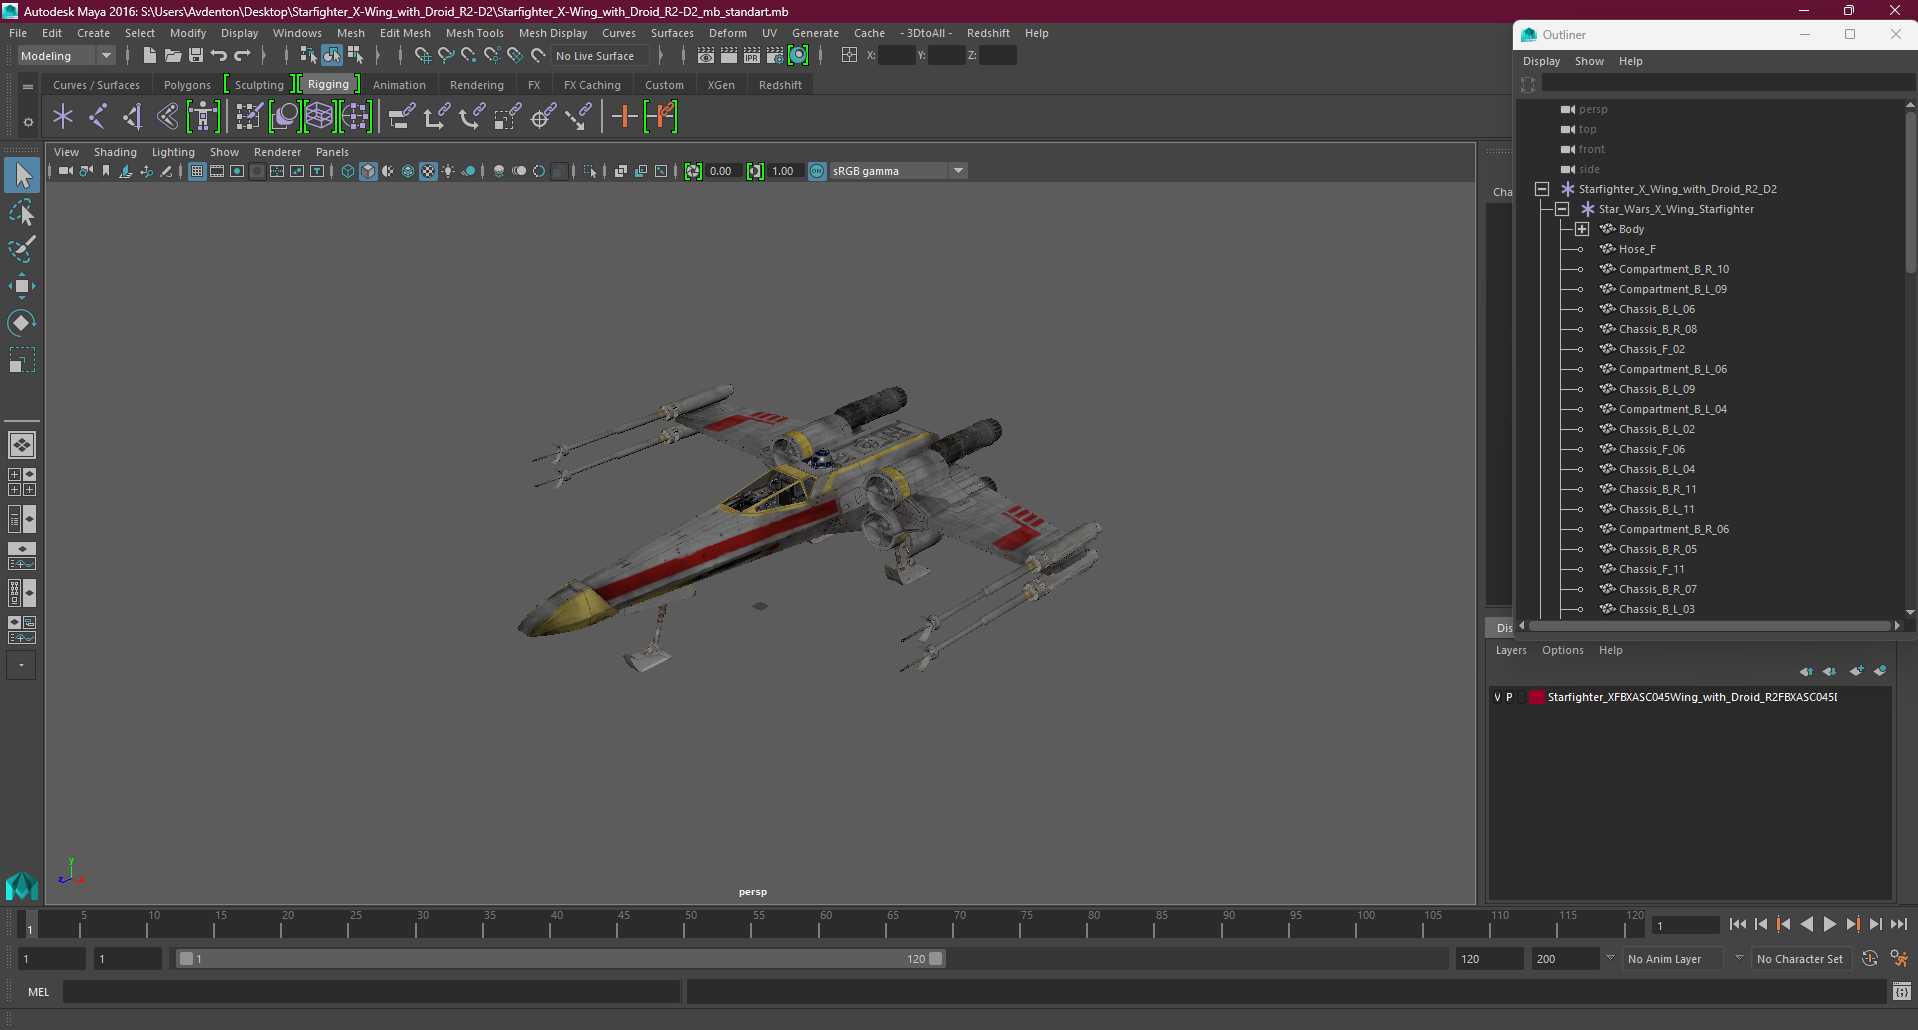Open animation preferences running-man icon
The image size is (1918, 1030).
point(1900,959)
